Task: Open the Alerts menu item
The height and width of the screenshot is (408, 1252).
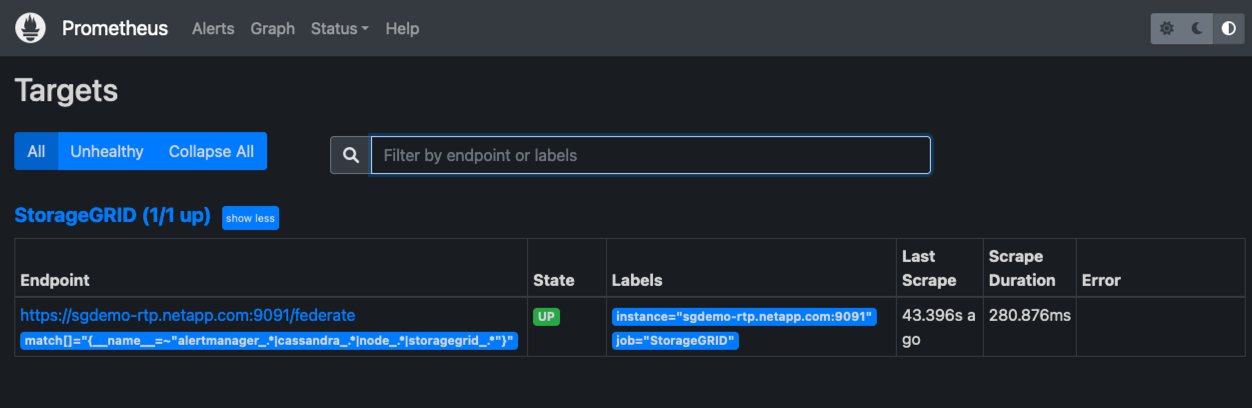Action: pos(213,29)
